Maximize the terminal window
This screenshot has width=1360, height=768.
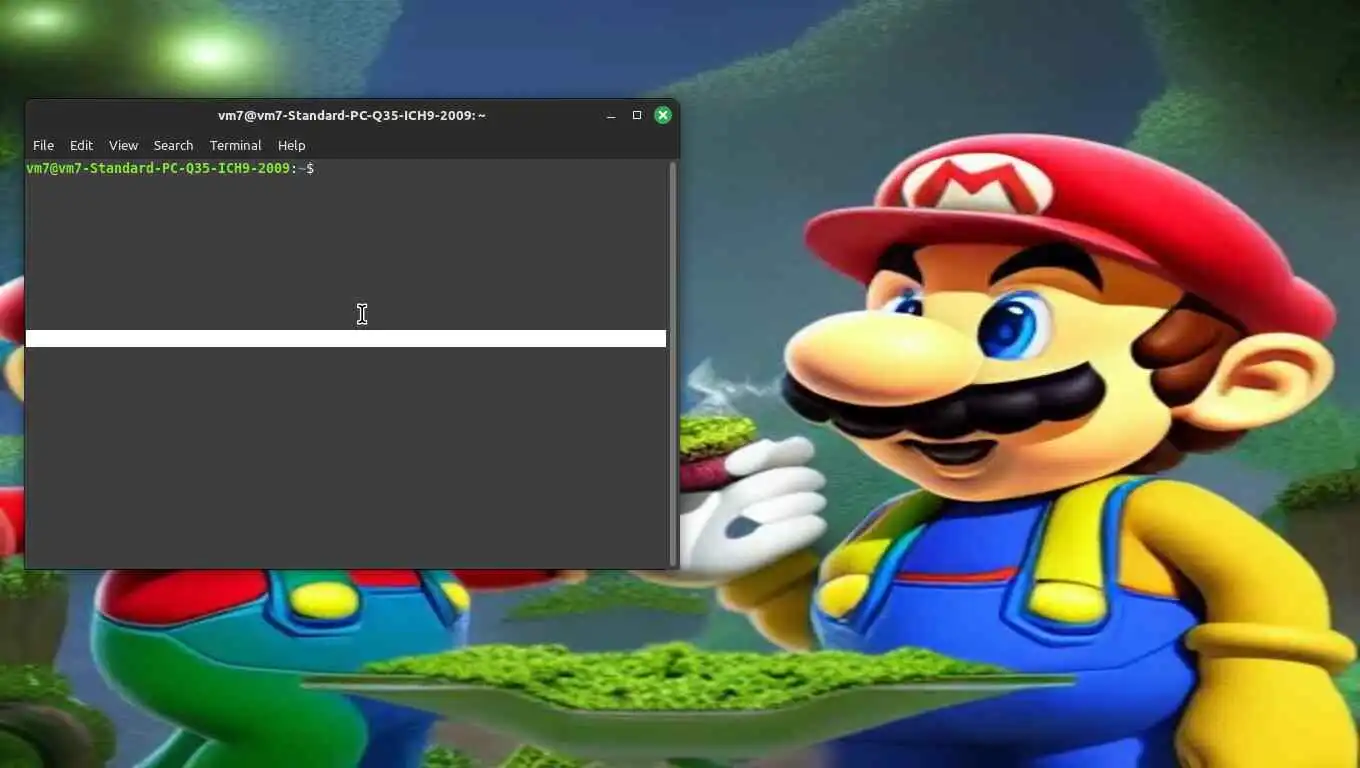coord(637,115)
